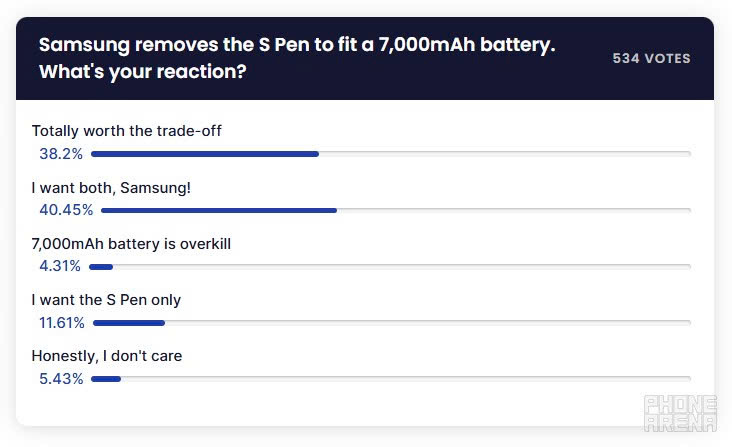This screenshot has width=732, height=447.
Task: Choose "I want the S Pen only" answer
Action: (x=106, y=300)
